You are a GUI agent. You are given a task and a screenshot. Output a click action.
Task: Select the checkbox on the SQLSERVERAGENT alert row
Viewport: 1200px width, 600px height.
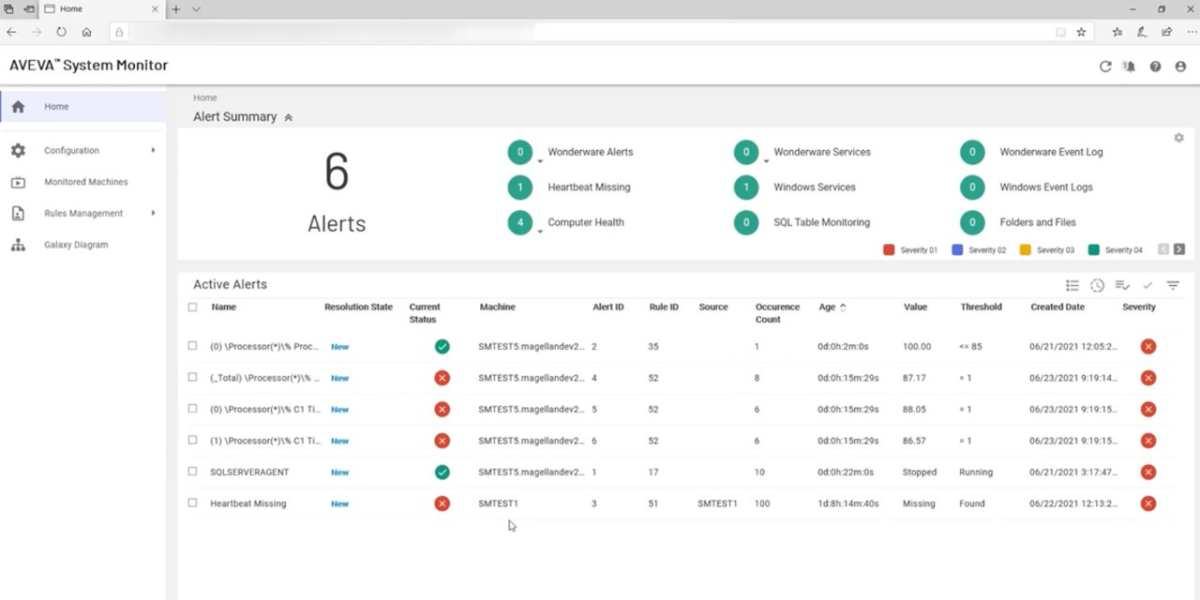tap(193, 471)
